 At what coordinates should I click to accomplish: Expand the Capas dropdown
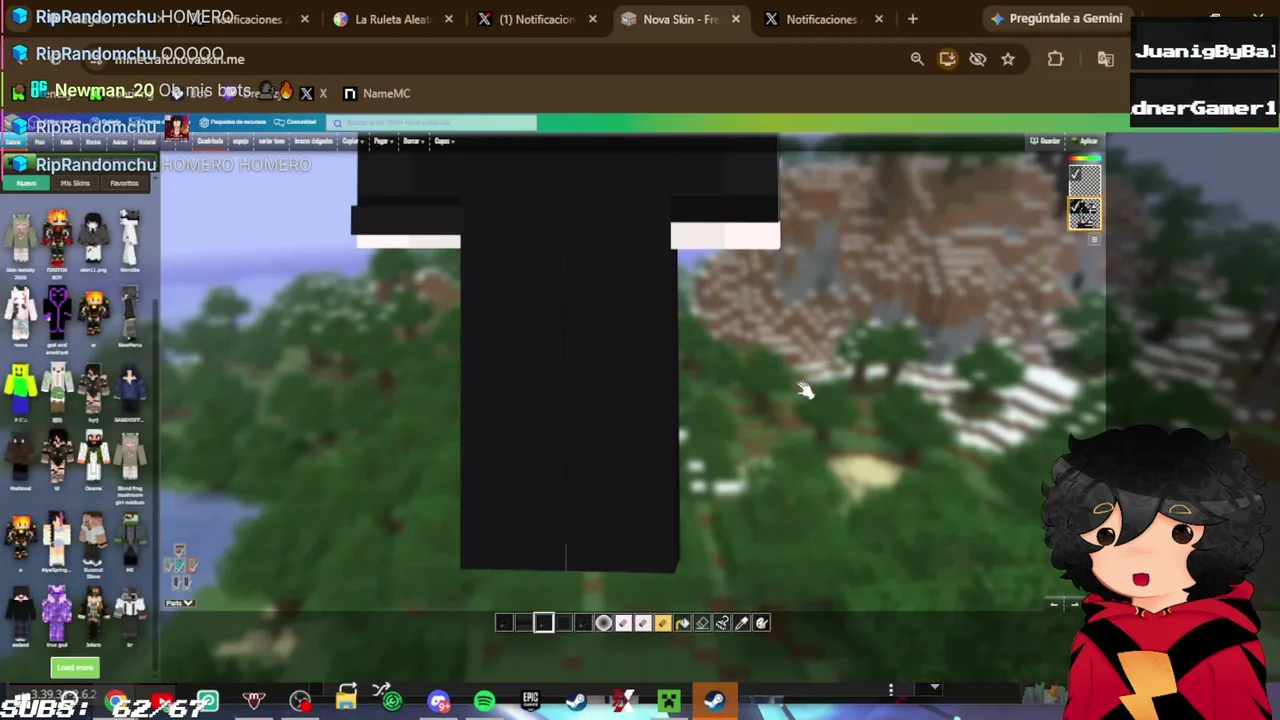click(444, 141)
